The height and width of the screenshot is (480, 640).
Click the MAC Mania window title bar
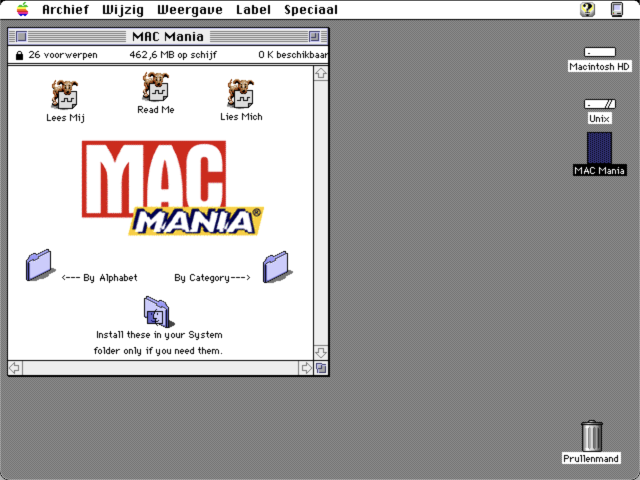tap(168, 36)
